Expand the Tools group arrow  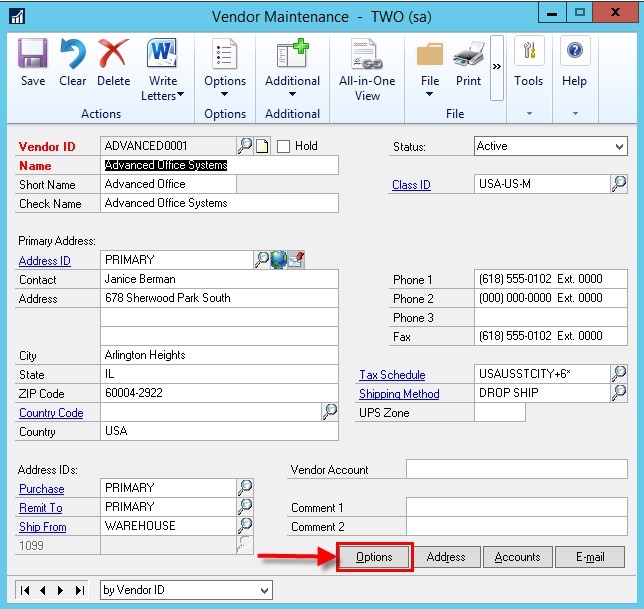529,113
